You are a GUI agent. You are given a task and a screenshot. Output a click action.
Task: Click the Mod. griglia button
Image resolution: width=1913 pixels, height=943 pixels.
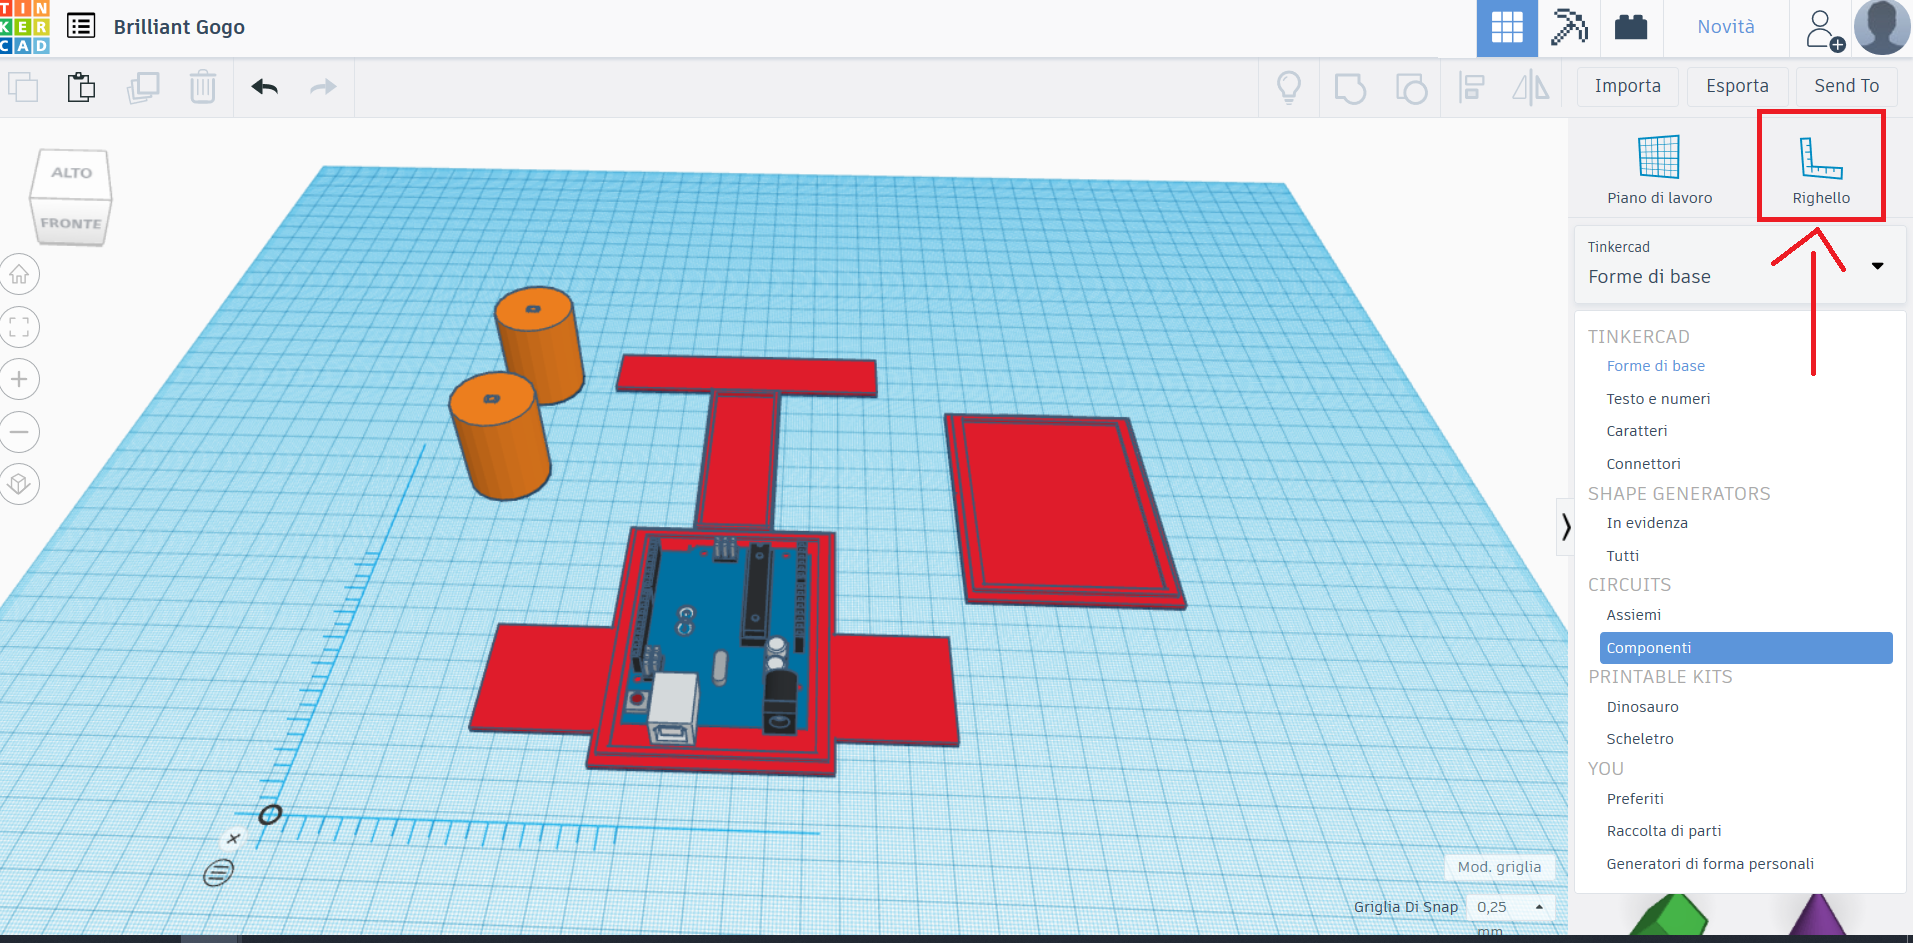coord(1499,867)
